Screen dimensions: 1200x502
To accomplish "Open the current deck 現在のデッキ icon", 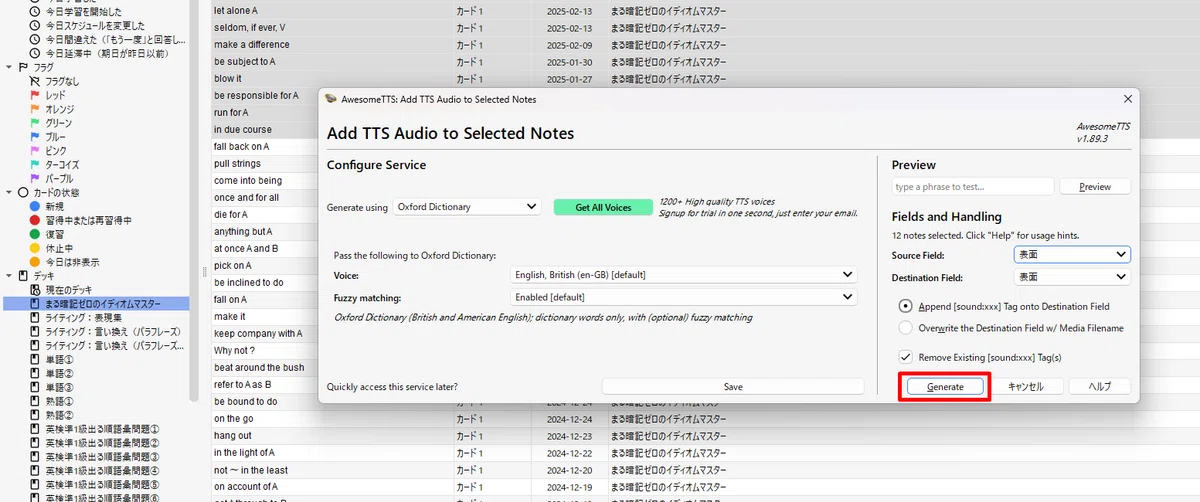I will click(36, 289).
